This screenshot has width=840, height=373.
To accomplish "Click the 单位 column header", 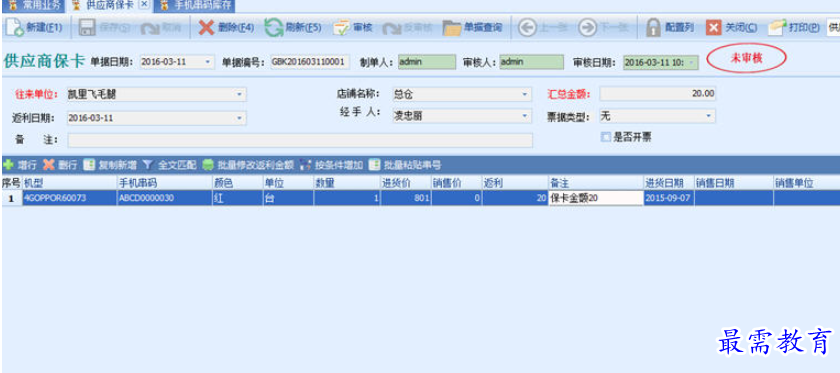I will [x=288, y=183].
